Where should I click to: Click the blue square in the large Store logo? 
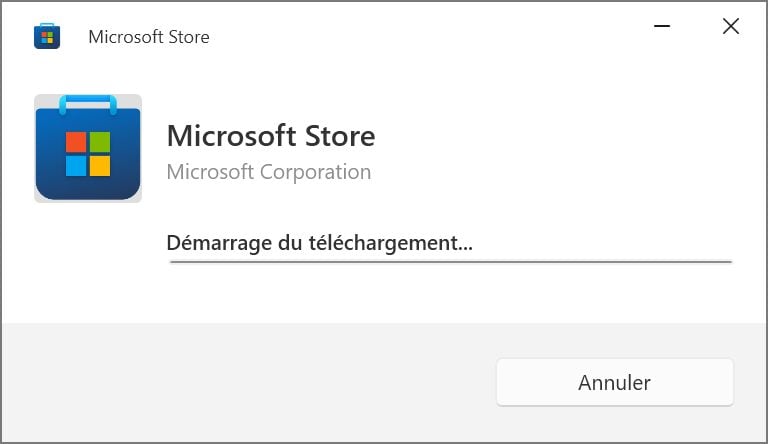[x=76, y=165]
